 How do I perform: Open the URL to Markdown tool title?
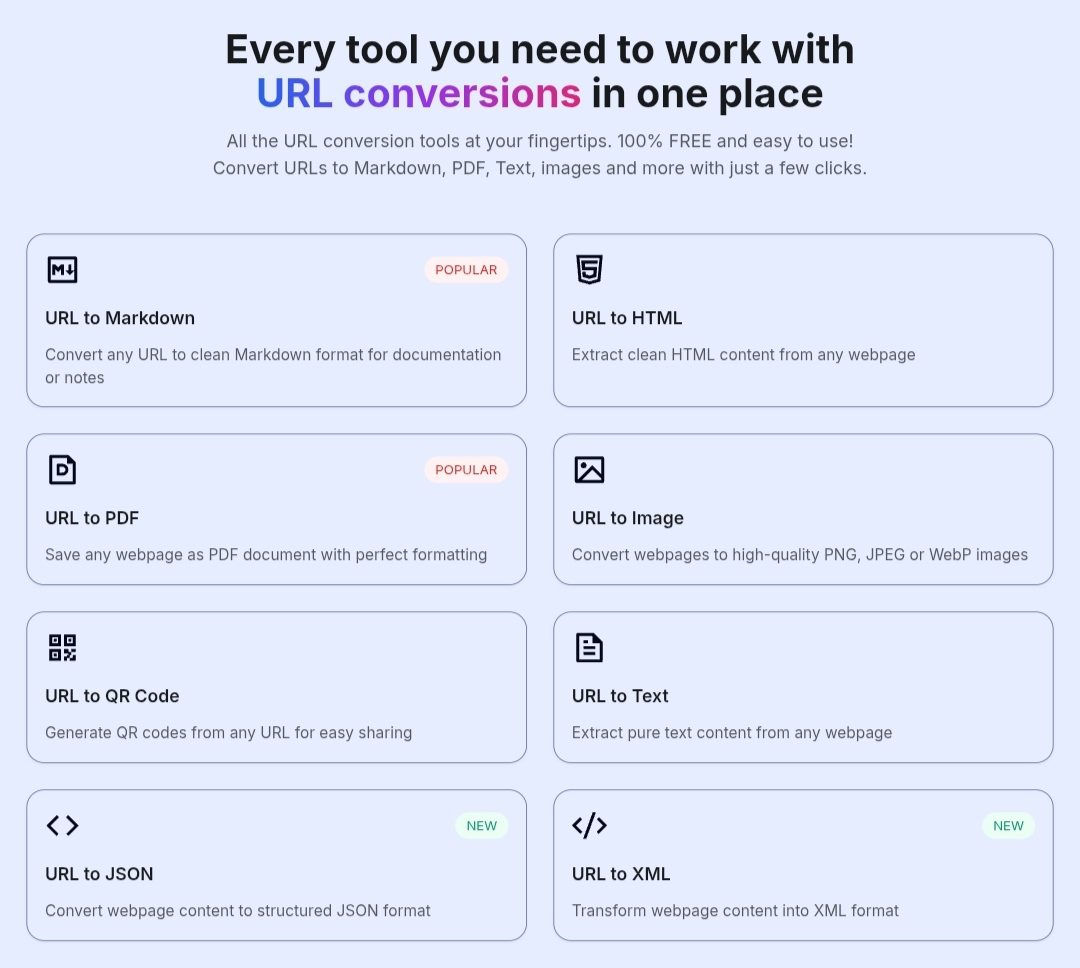[x=120, y=318]
